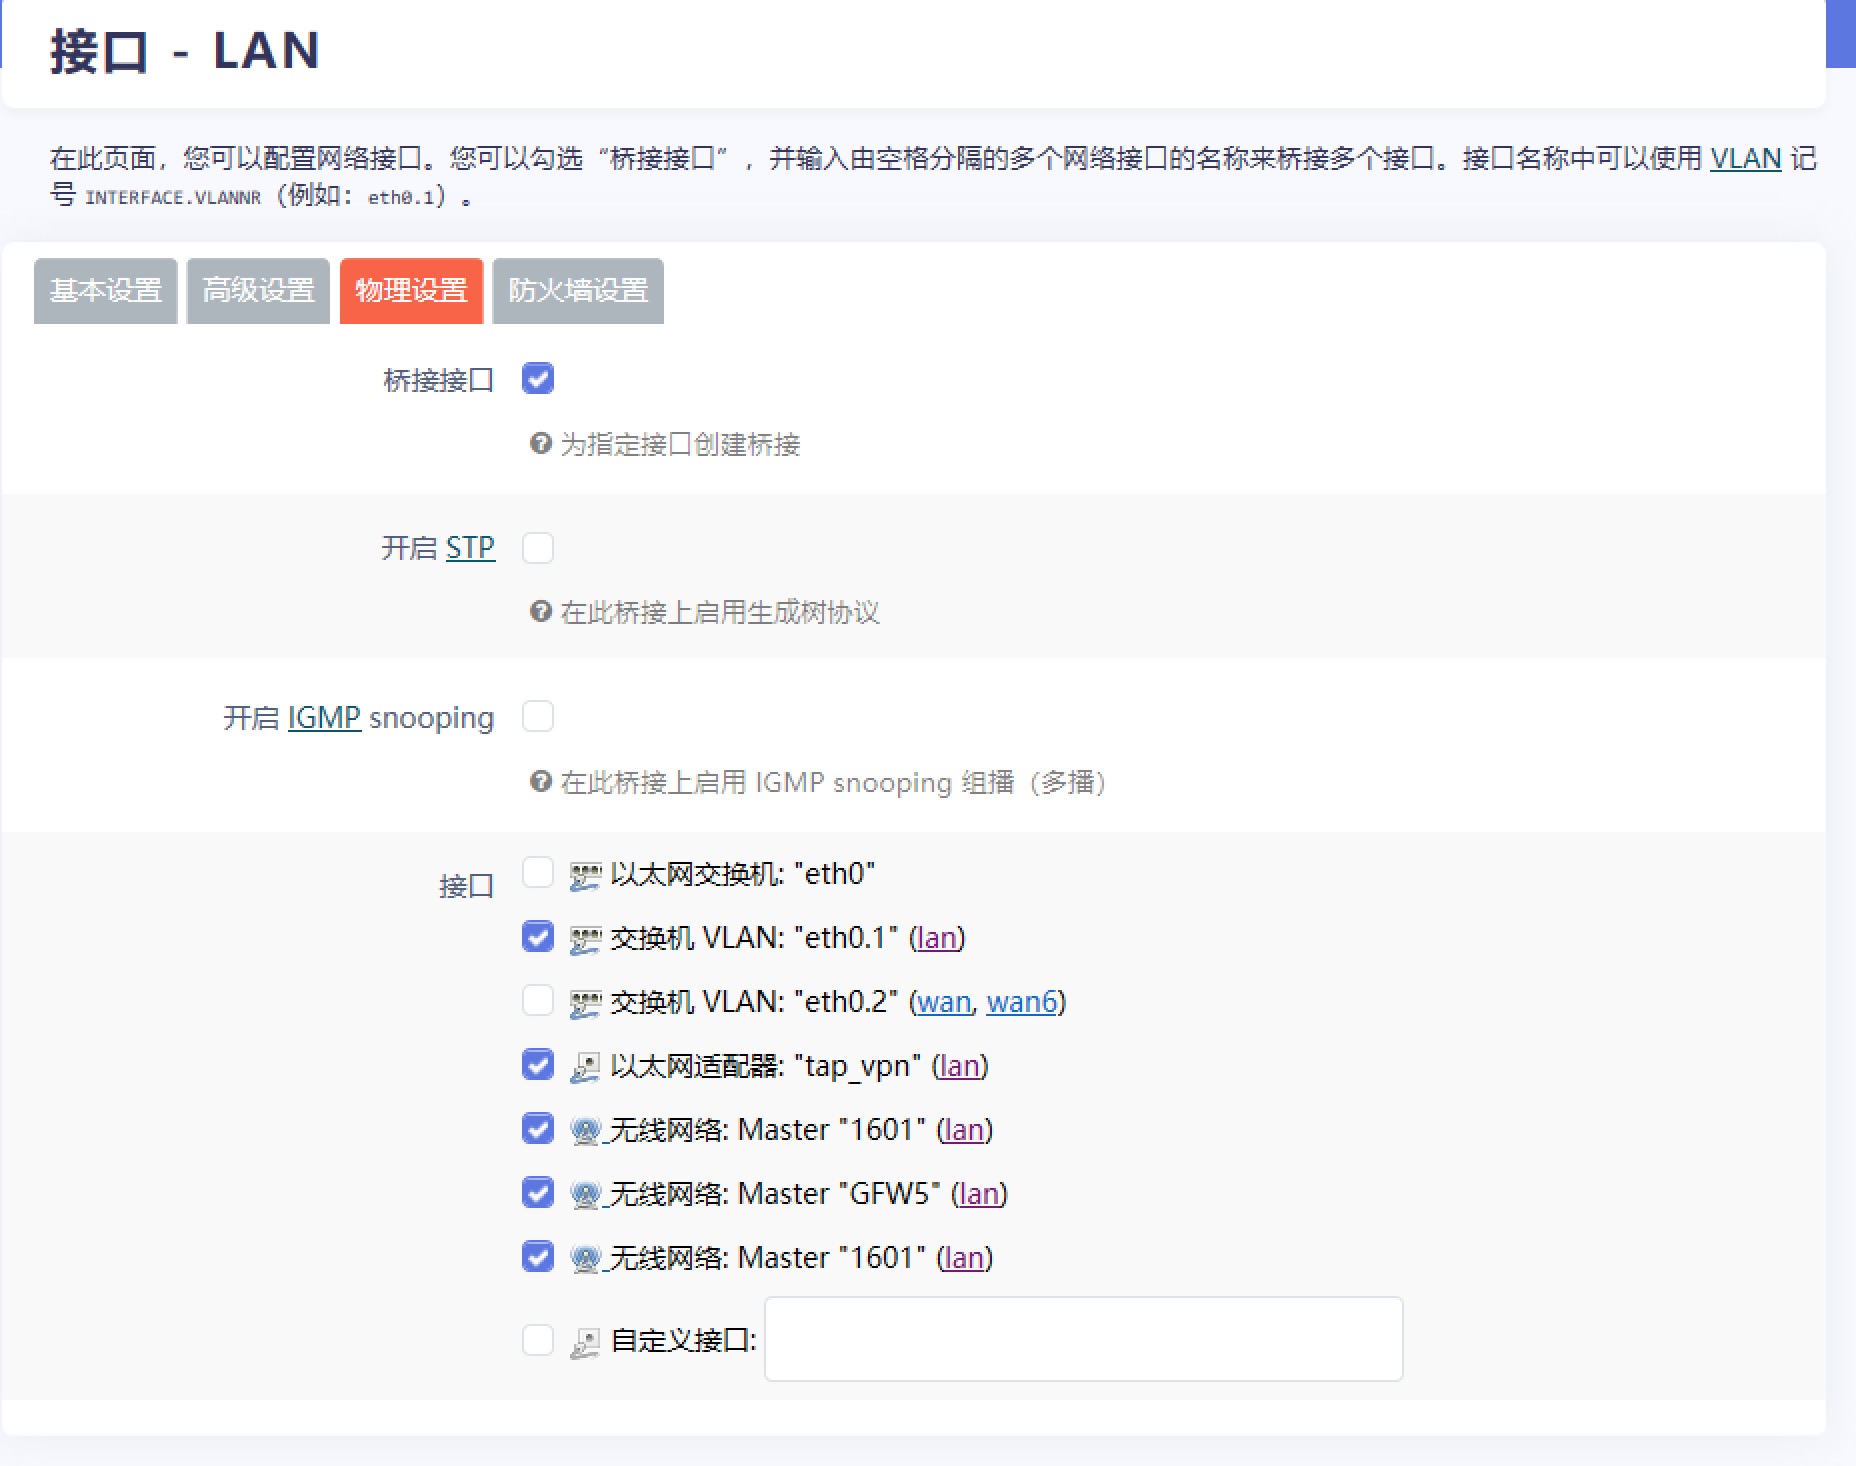Click the wireless icon beside Master "1601"
The height and width of the screenshot is (1466, 1856).
pos(583,1129)
